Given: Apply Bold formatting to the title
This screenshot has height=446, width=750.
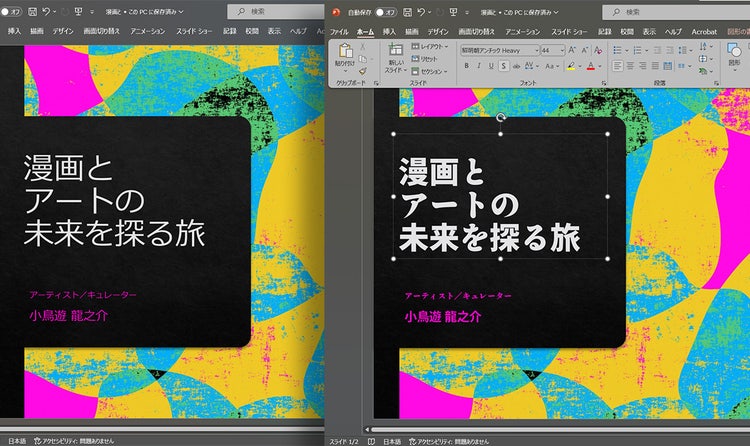Looking at the screenshot, I should pyautogui.click(x=466, y=66).
